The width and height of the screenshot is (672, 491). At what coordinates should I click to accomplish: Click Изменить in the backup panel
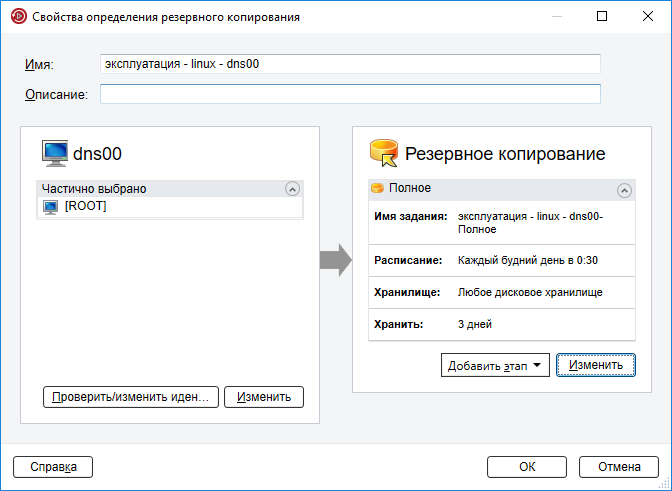tap(596, 365)
